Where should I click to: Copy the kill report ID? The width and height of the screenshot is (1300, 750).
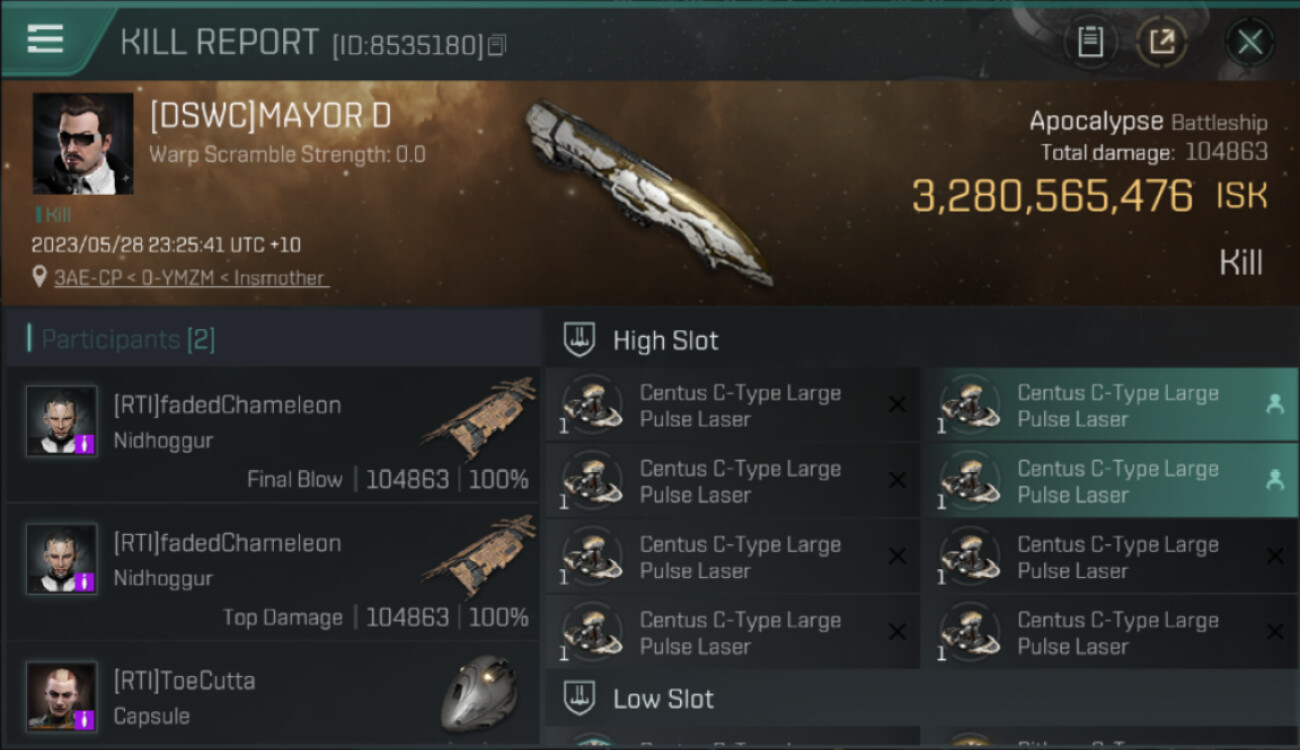497,45
